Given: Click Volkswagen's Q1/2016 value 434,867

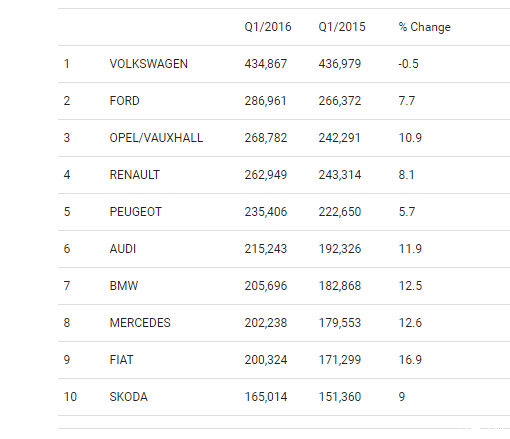Looking at the screenshot, I should [x=266, y=64].
